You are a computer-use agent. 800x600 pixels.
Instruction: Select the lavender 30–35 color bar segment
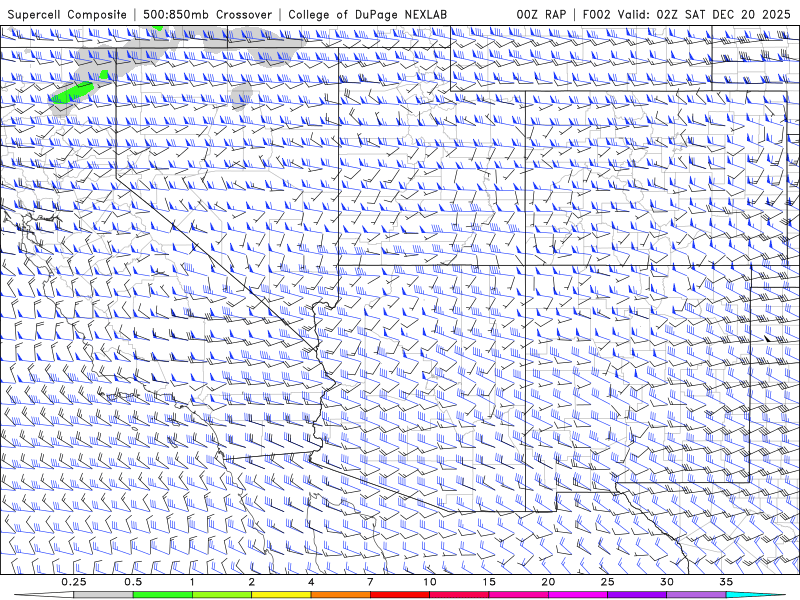(x=696, y=595)
